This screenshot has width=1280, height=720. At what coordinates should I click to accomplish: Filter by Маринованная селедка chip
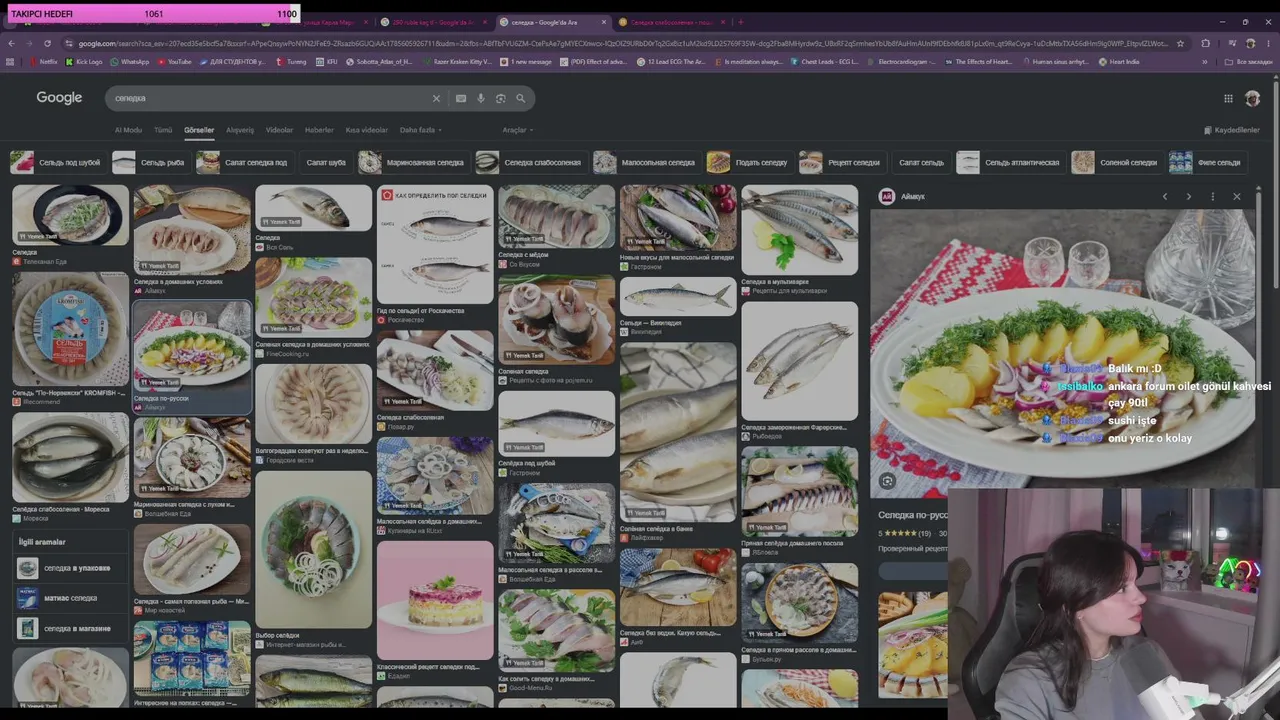click(x=414, y=162)
